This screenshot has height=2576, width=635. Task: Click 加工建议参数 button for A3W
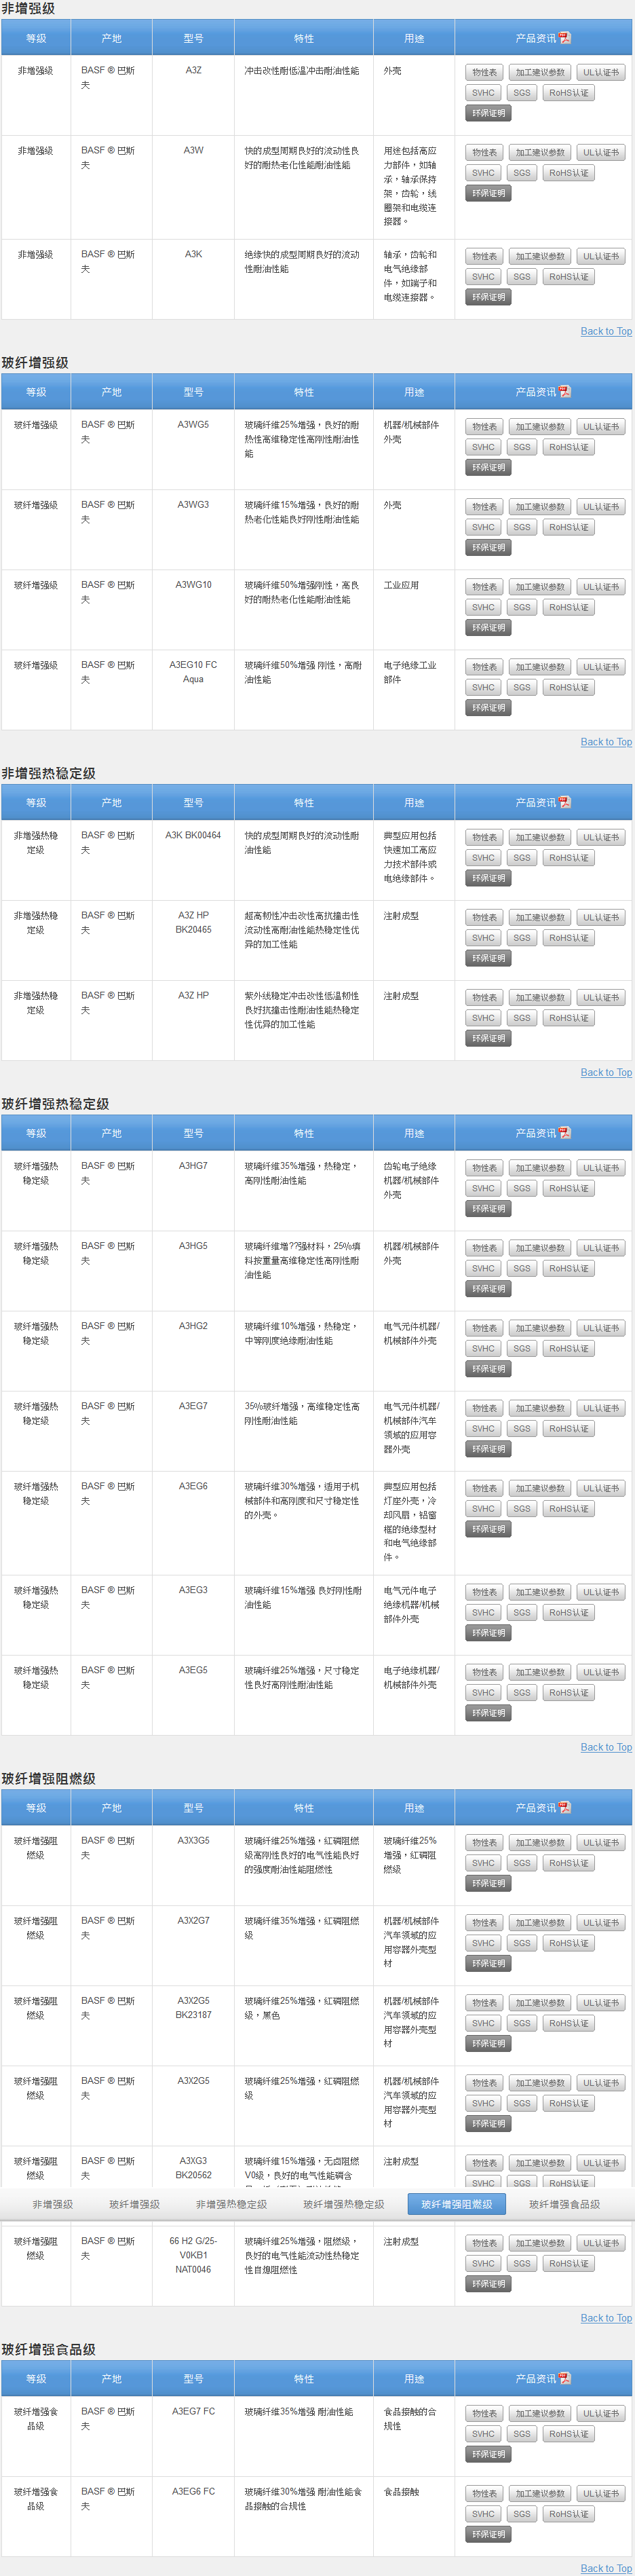540,153
